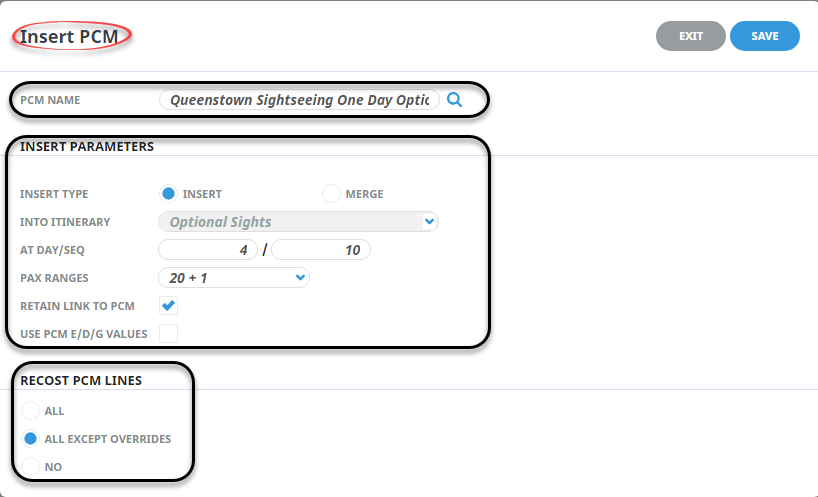Enable Use PCM E/D/G Values checkbox
818x497 pixels.
[169, 333]
